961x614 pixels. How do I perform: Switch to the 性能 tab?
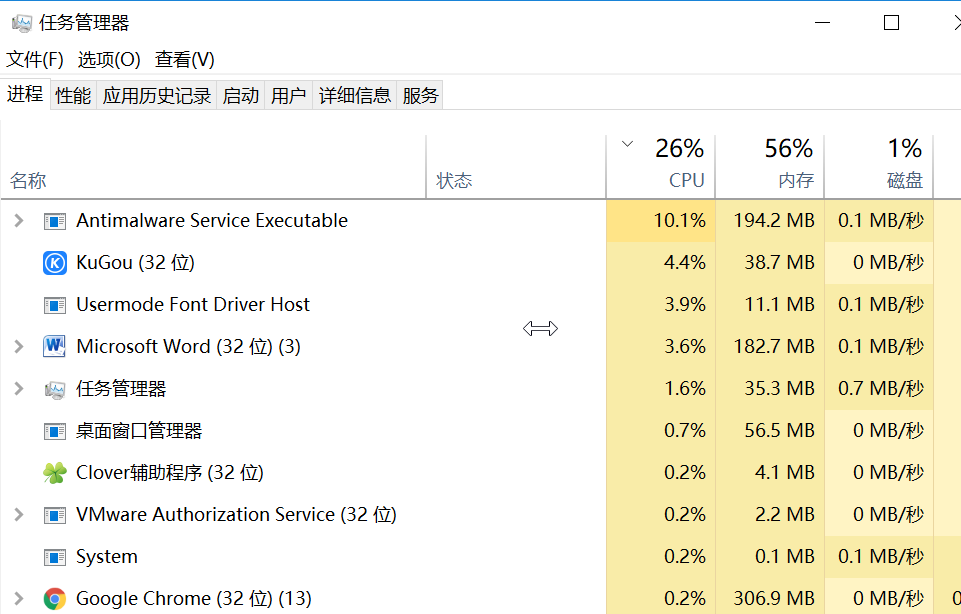point(73,96)
